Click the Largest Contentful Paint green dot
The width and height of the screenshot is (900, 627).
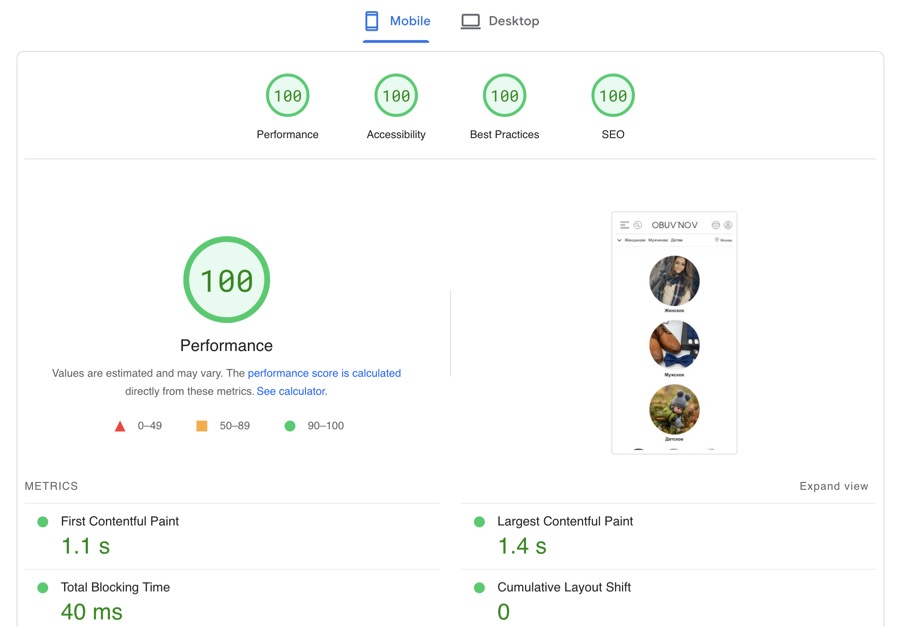click(x=479, y=522)
